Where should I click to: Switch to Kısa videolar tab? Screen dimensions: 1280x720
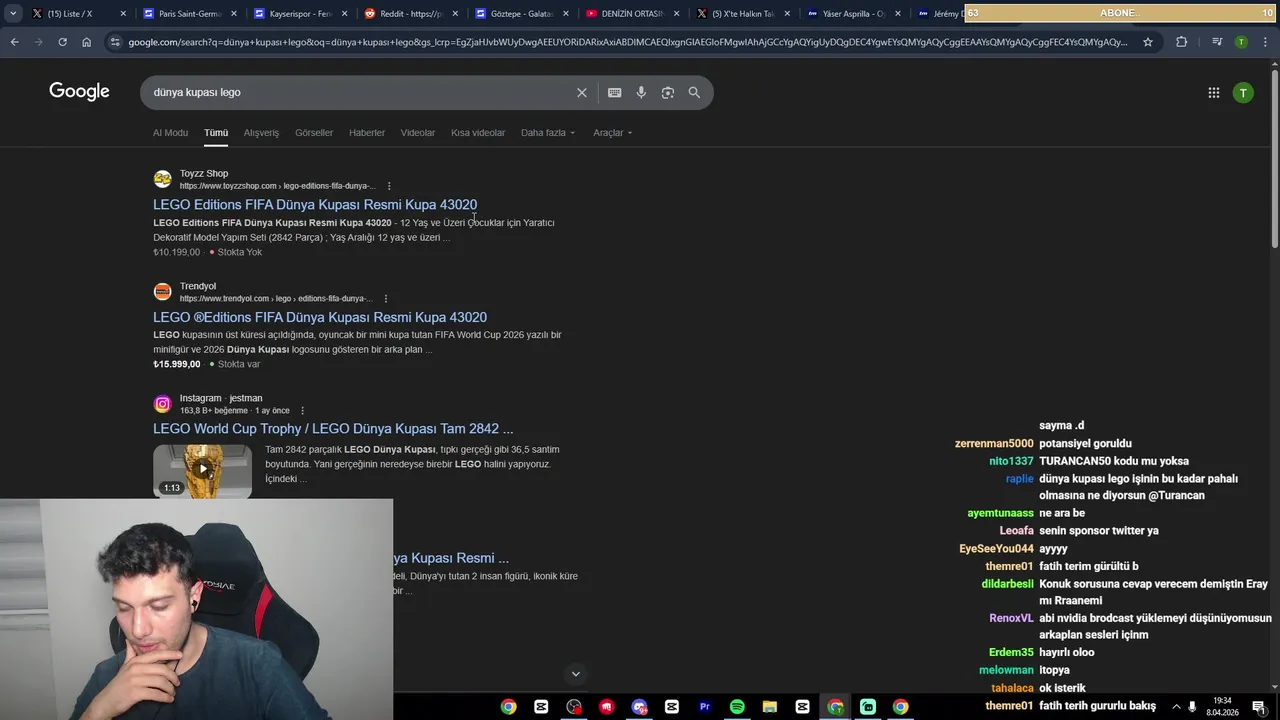pos(478,133)
